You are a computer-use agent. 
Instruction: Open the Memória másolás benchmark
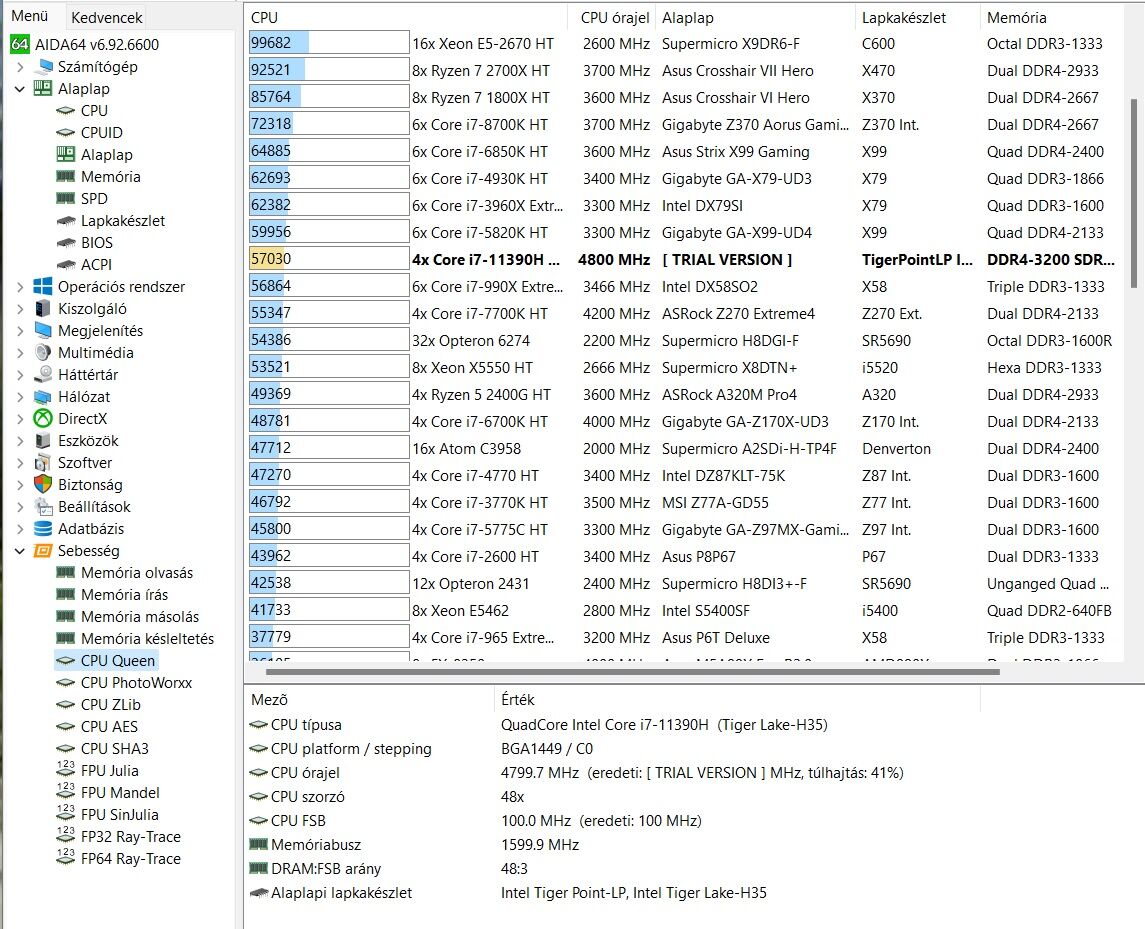coord(139,616)
